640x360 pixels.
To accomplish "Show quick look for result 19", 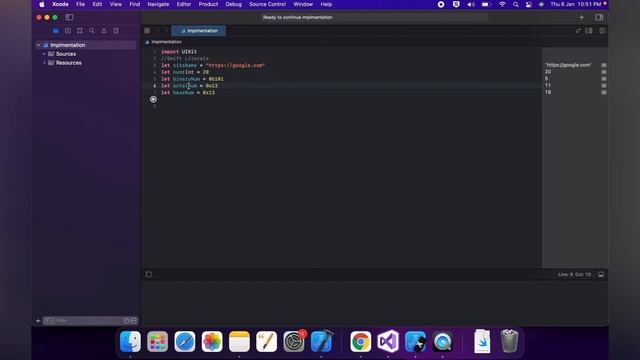I will pos(604,93).
